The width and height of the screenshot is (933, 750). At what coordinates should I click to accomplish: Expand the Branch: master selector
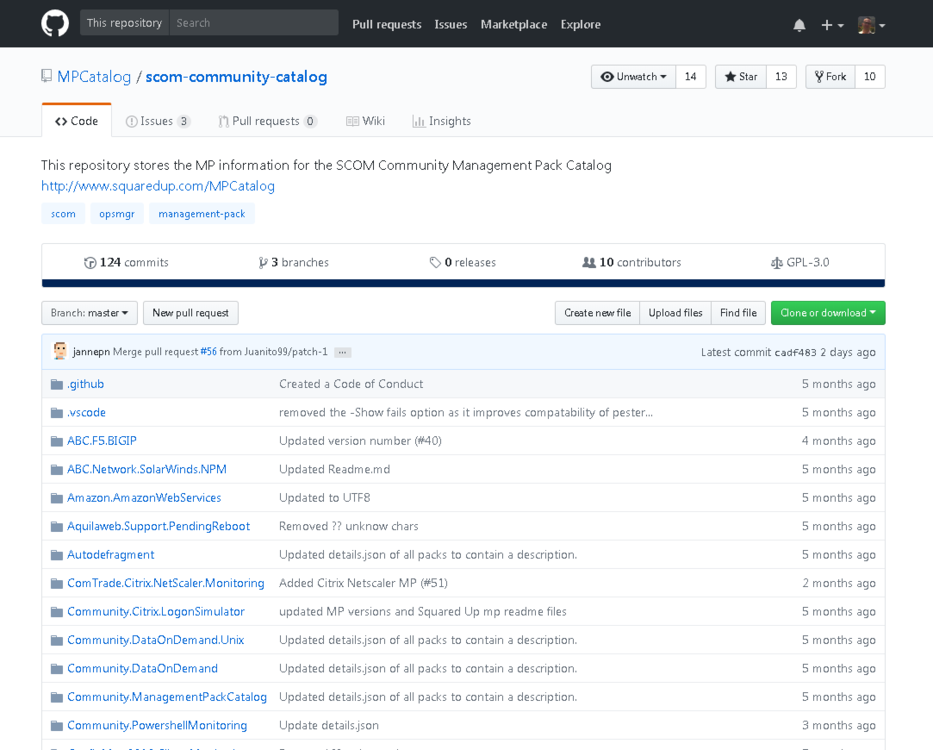pos(89,313)
